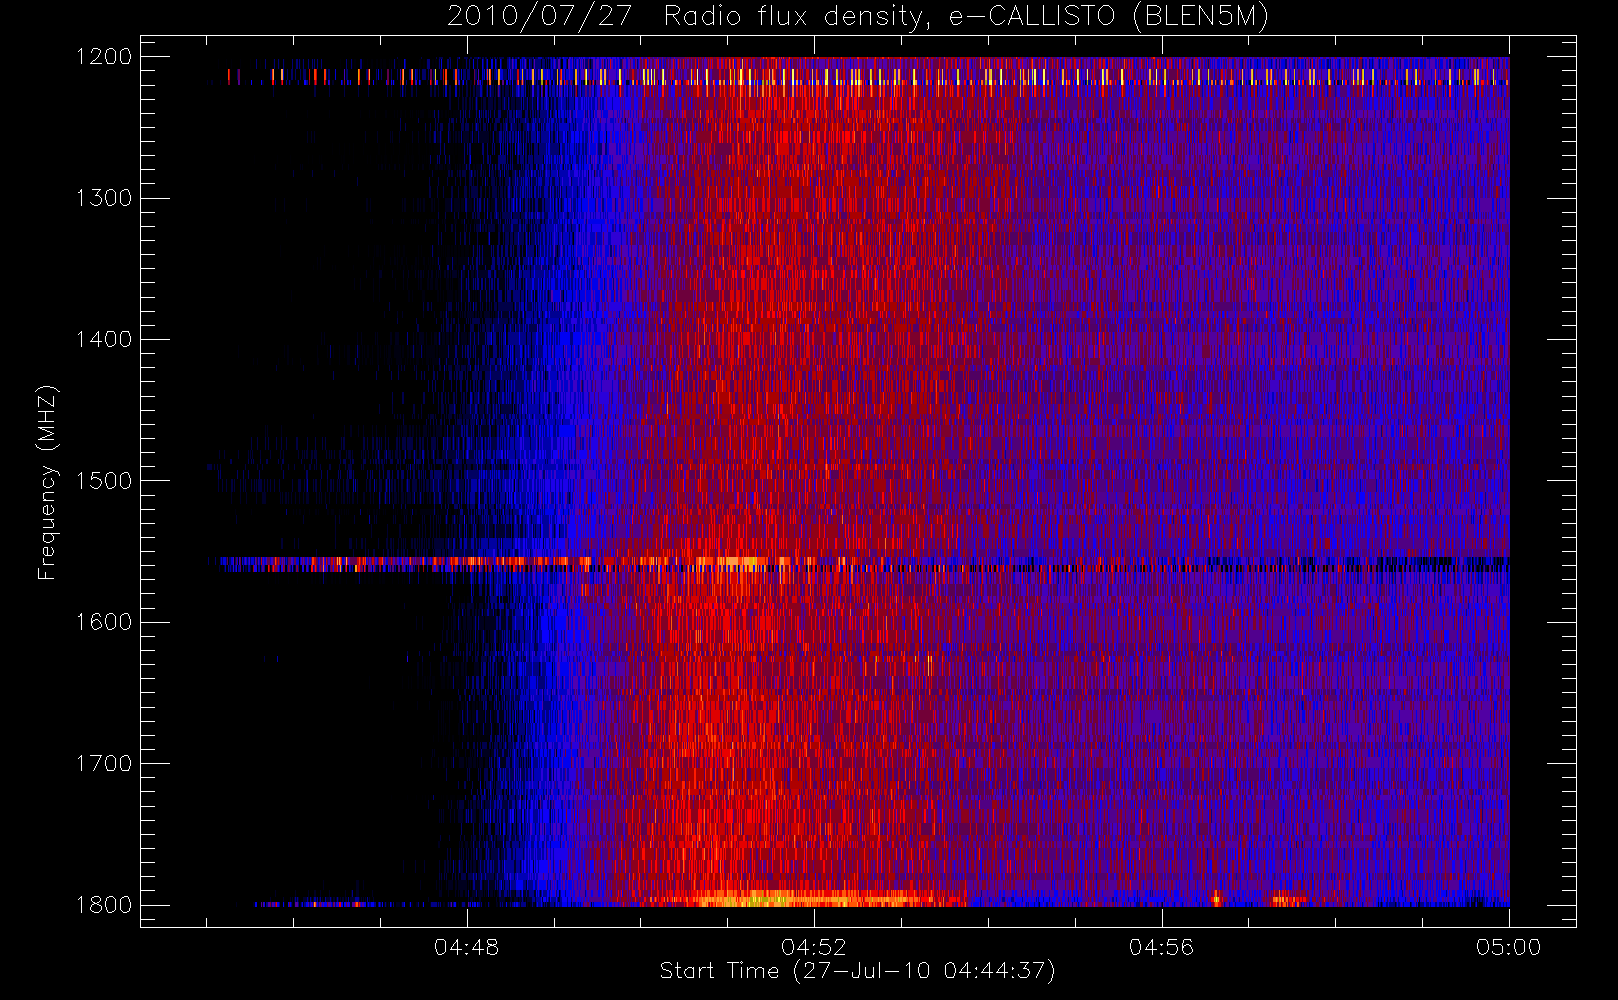Click the 1500 frequency tick label

point(104,481)
